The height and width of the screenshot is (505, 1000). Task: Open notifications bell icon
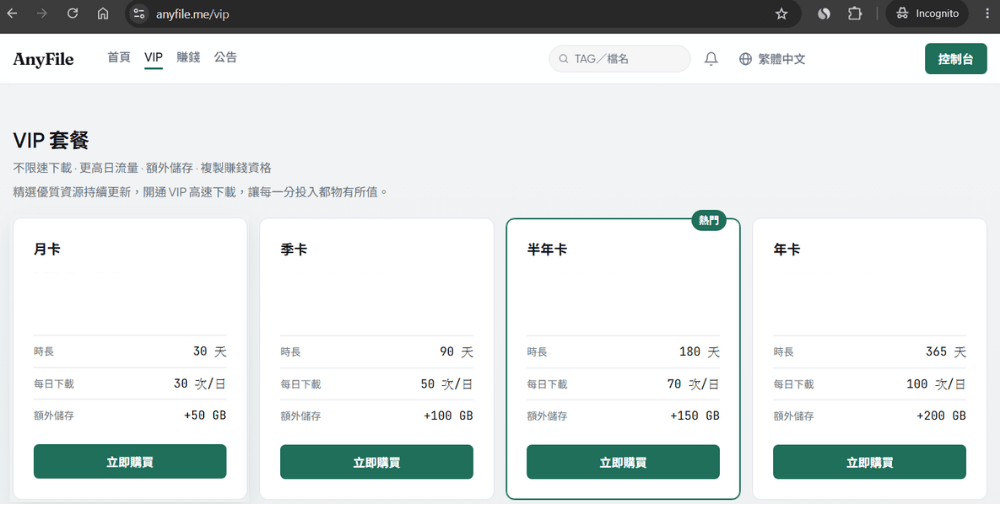pos(710,59)
